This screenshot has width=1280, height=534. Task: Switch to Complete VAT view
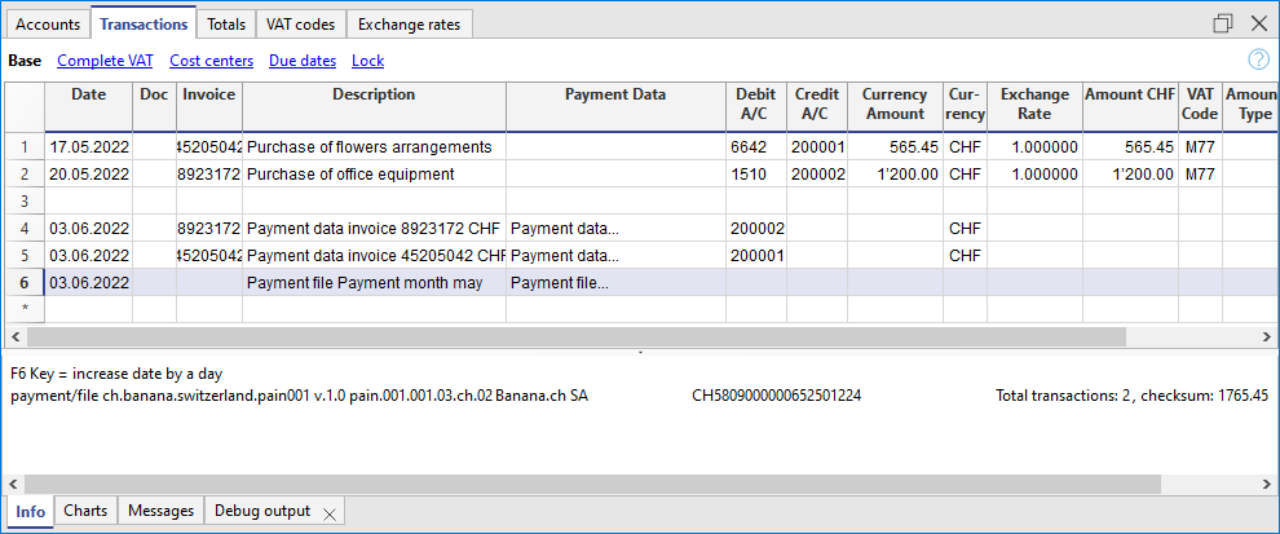[105, 61]
